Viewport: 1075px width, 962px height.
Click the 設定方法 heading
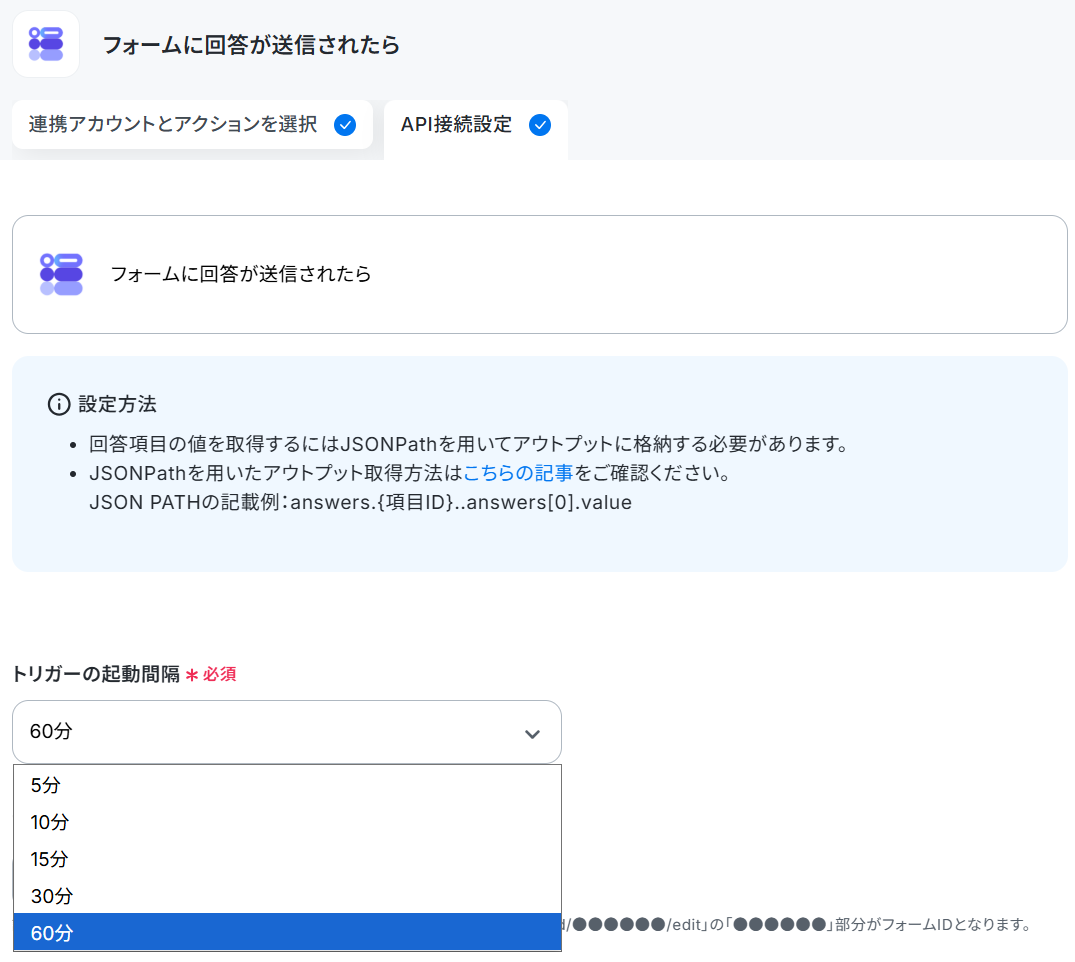(x=117, y=405)
